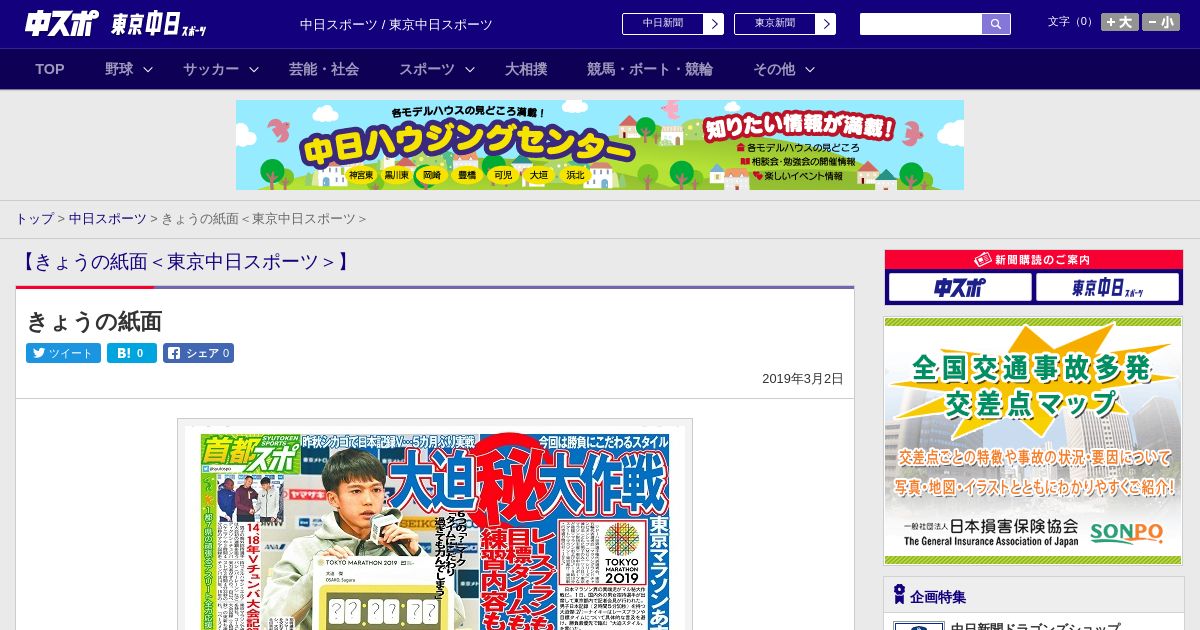Viewport: 1200px width, 630px height.
Task: Select the きょうの紙面 article heading
Action: (94, 321)
